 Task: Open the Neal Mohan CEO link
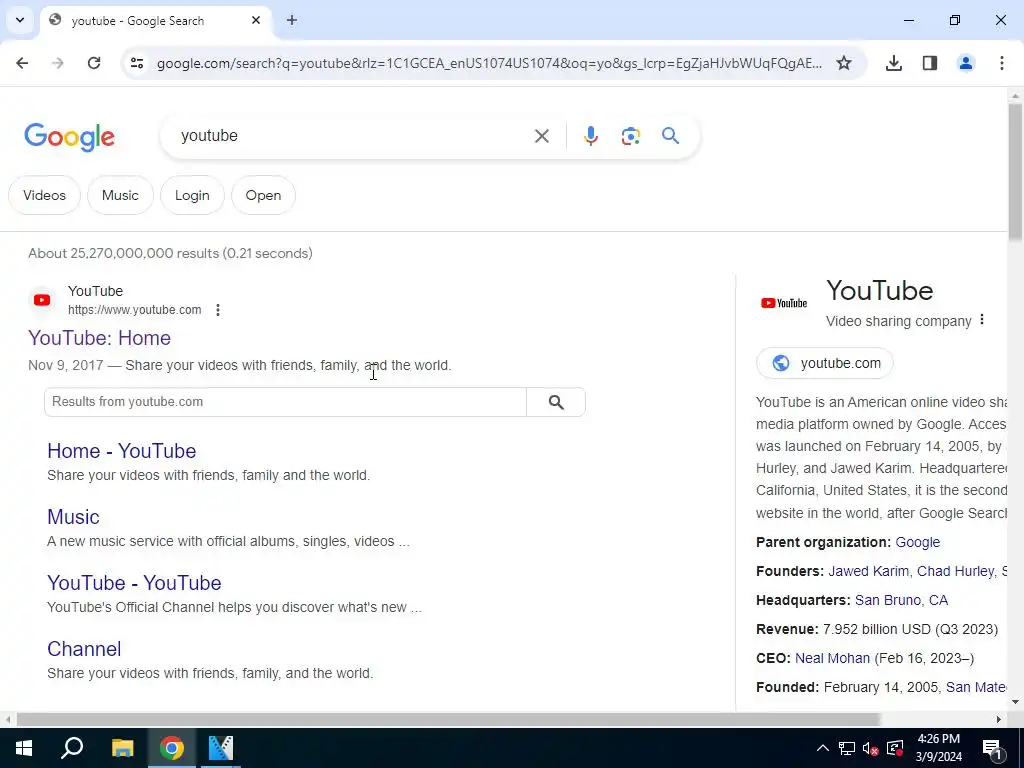(832, 658)
